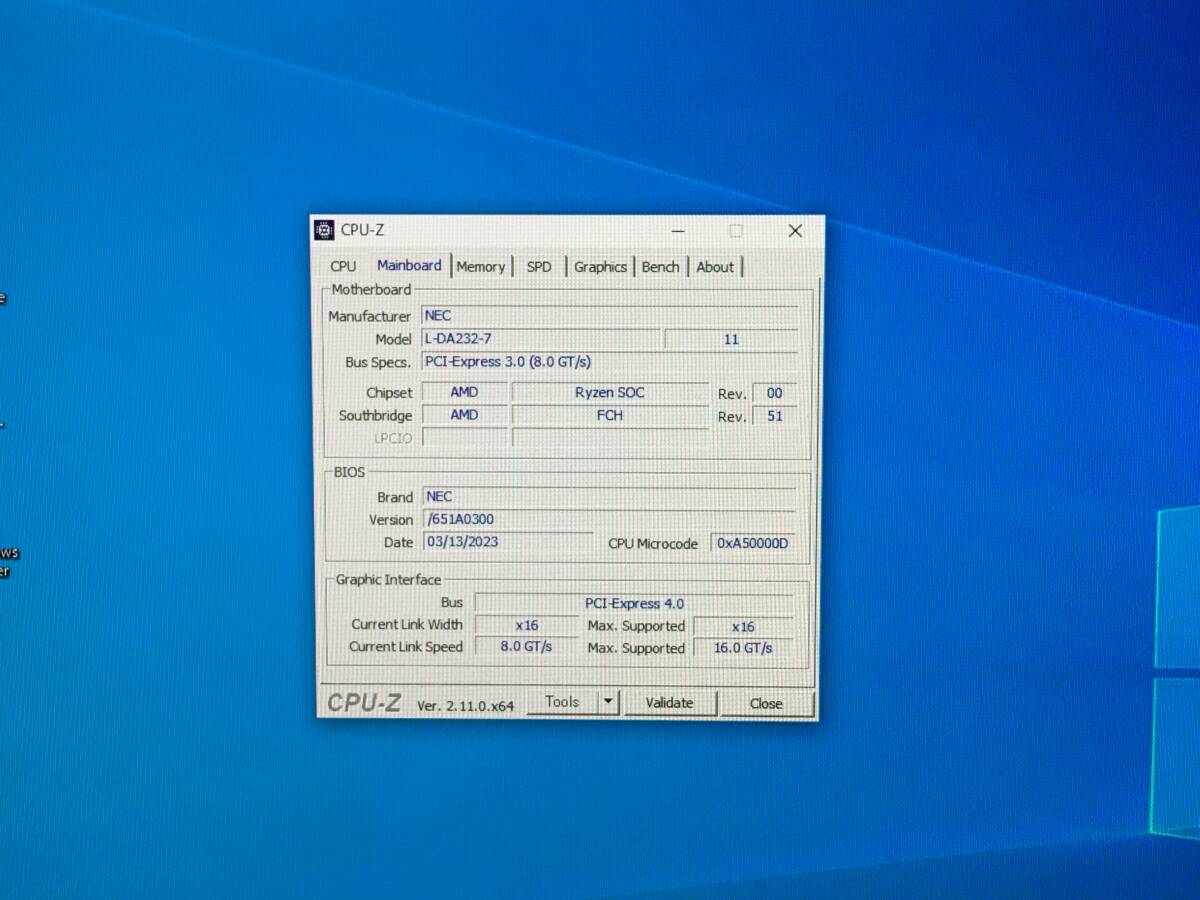This screenshot has width=1200, height=900.
Task: Click Current Link Speed 8.0 GT/s value
Action: [526, 647]
